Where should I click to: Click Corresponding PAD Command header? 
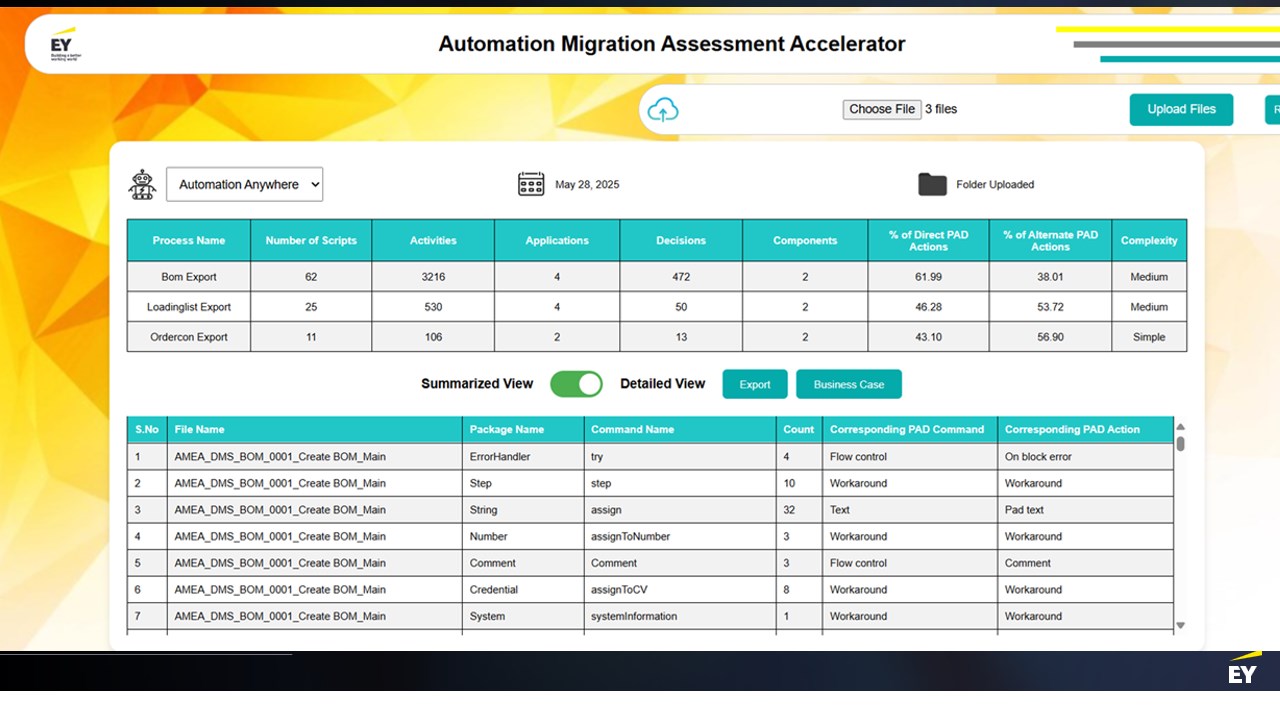tap(909, 429)
